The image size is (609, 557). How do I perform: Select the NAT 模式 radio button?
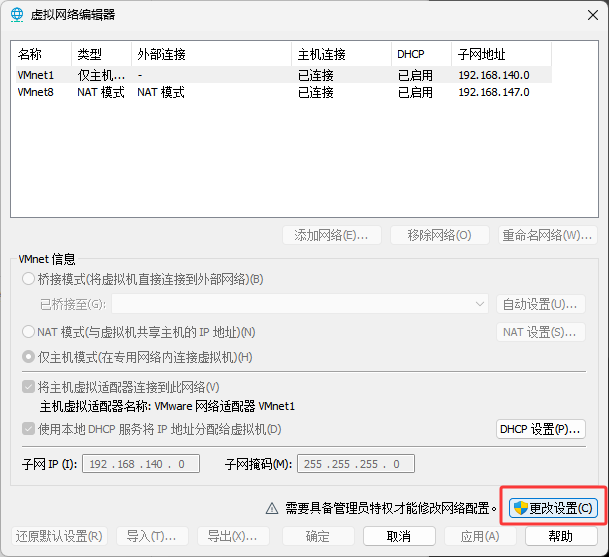(28, 332)
